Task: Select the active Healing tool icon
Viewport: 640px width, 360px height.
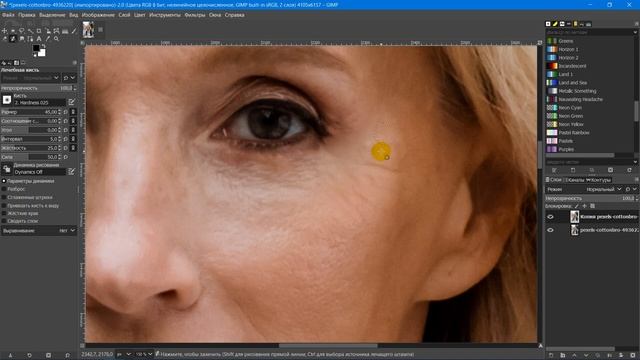Action: (x=13, y=39)
